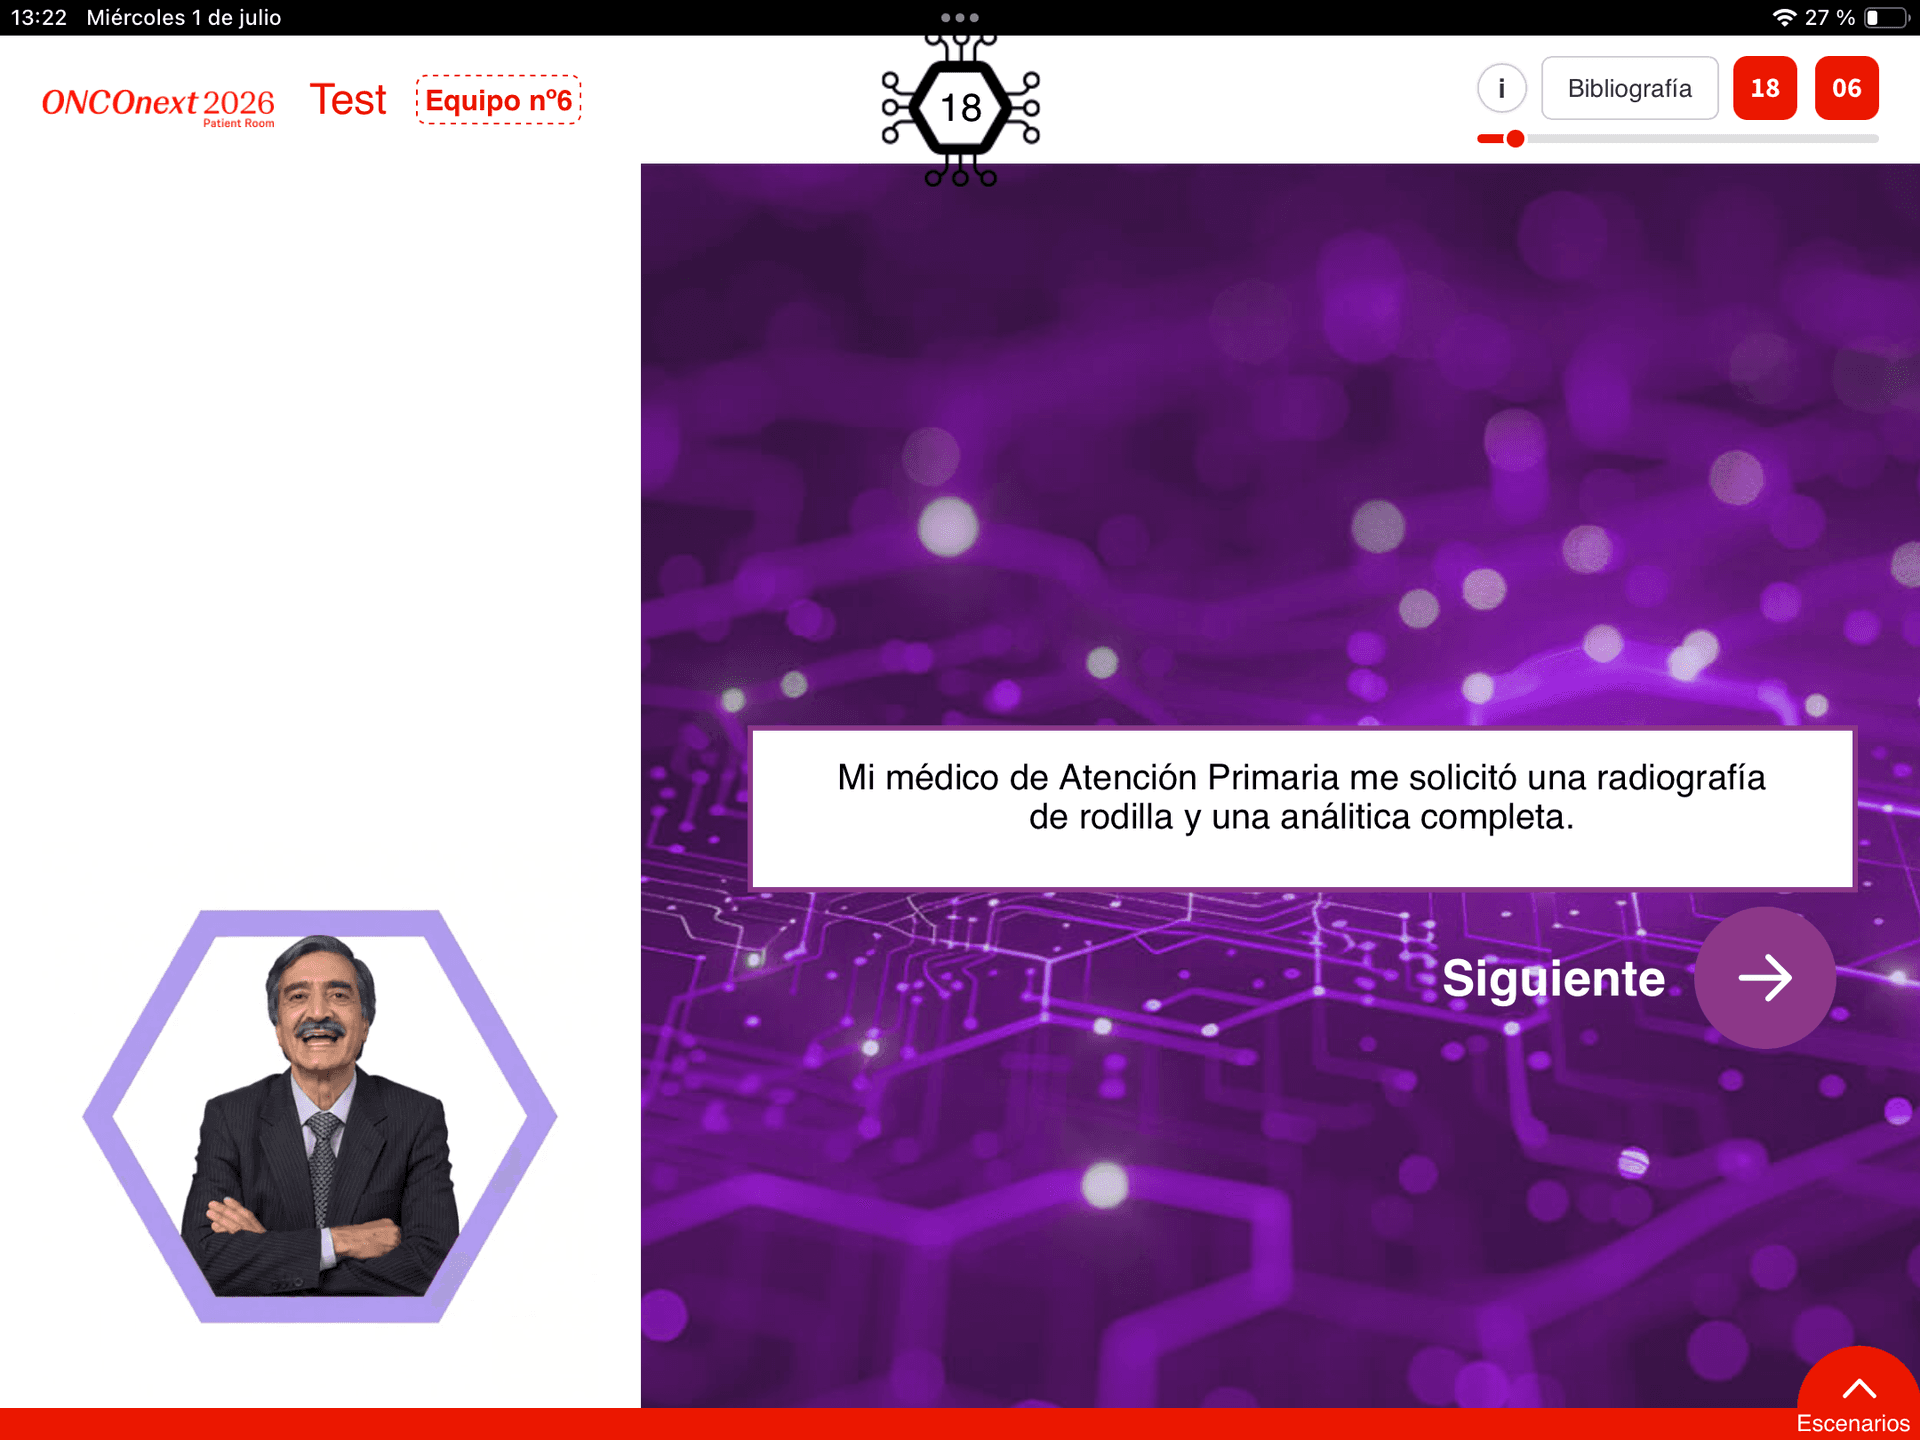Click the hexagon chip icon numbered 18
This screenshot has width=1920, height=1440.
point(961,108)
